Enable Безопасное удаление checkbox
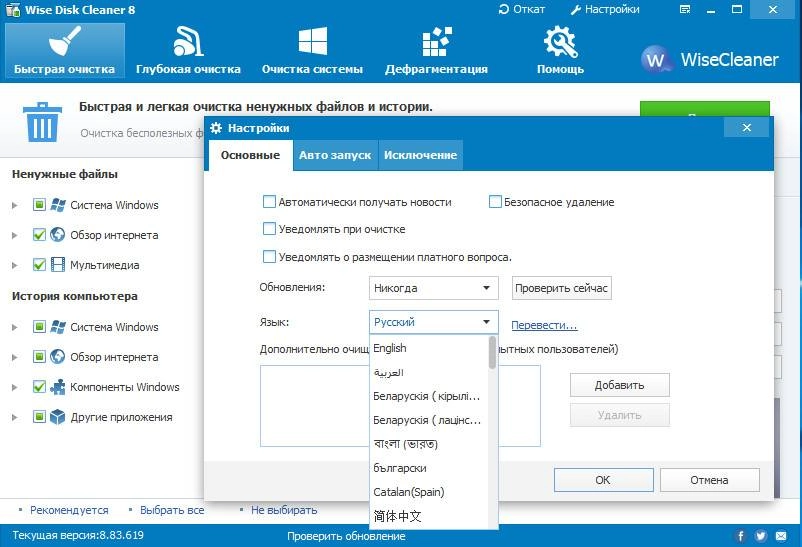Image resolution: width=802 pixels, height=547 pixels. (x=495, y=202)
